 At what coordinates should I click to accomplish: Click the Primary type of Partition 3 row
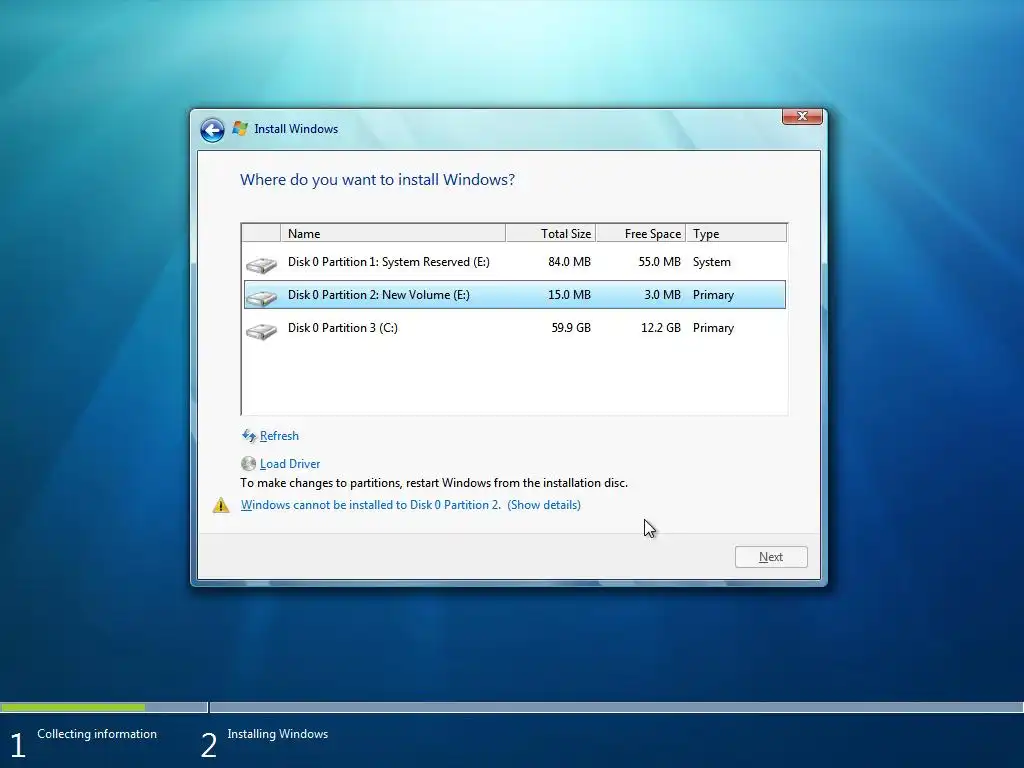pos(713,328)
